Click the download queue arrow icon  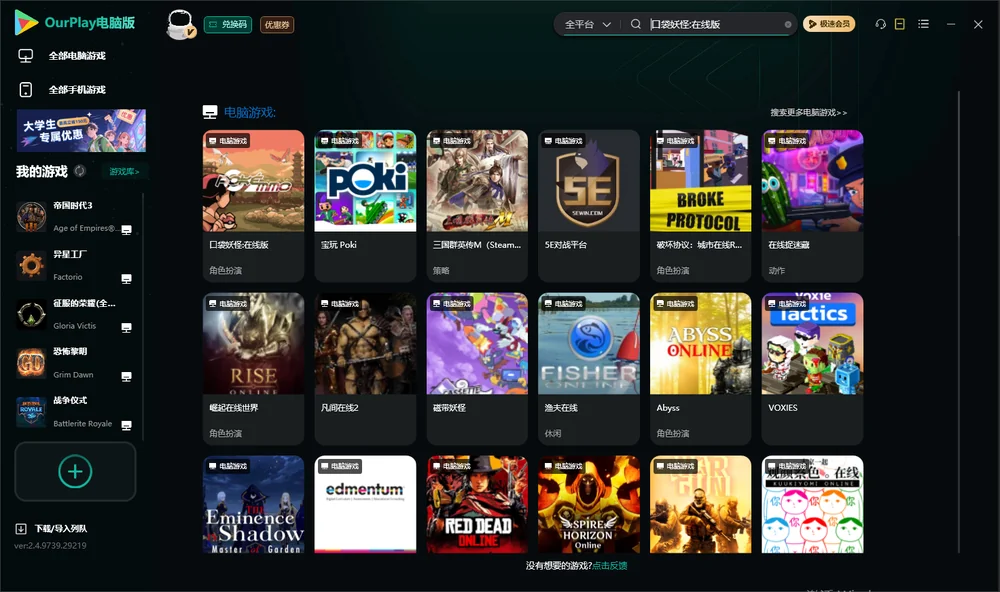coord(21,528)
